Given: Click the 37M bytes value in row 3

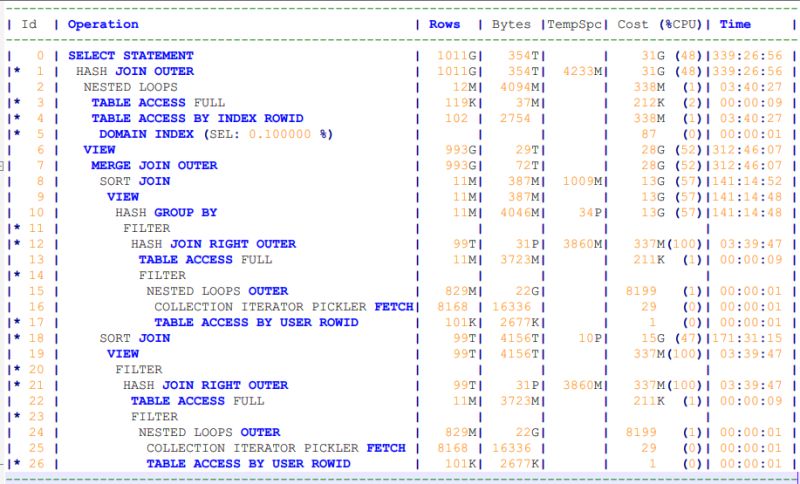Looking at the screenshot, I should [527, 103].
